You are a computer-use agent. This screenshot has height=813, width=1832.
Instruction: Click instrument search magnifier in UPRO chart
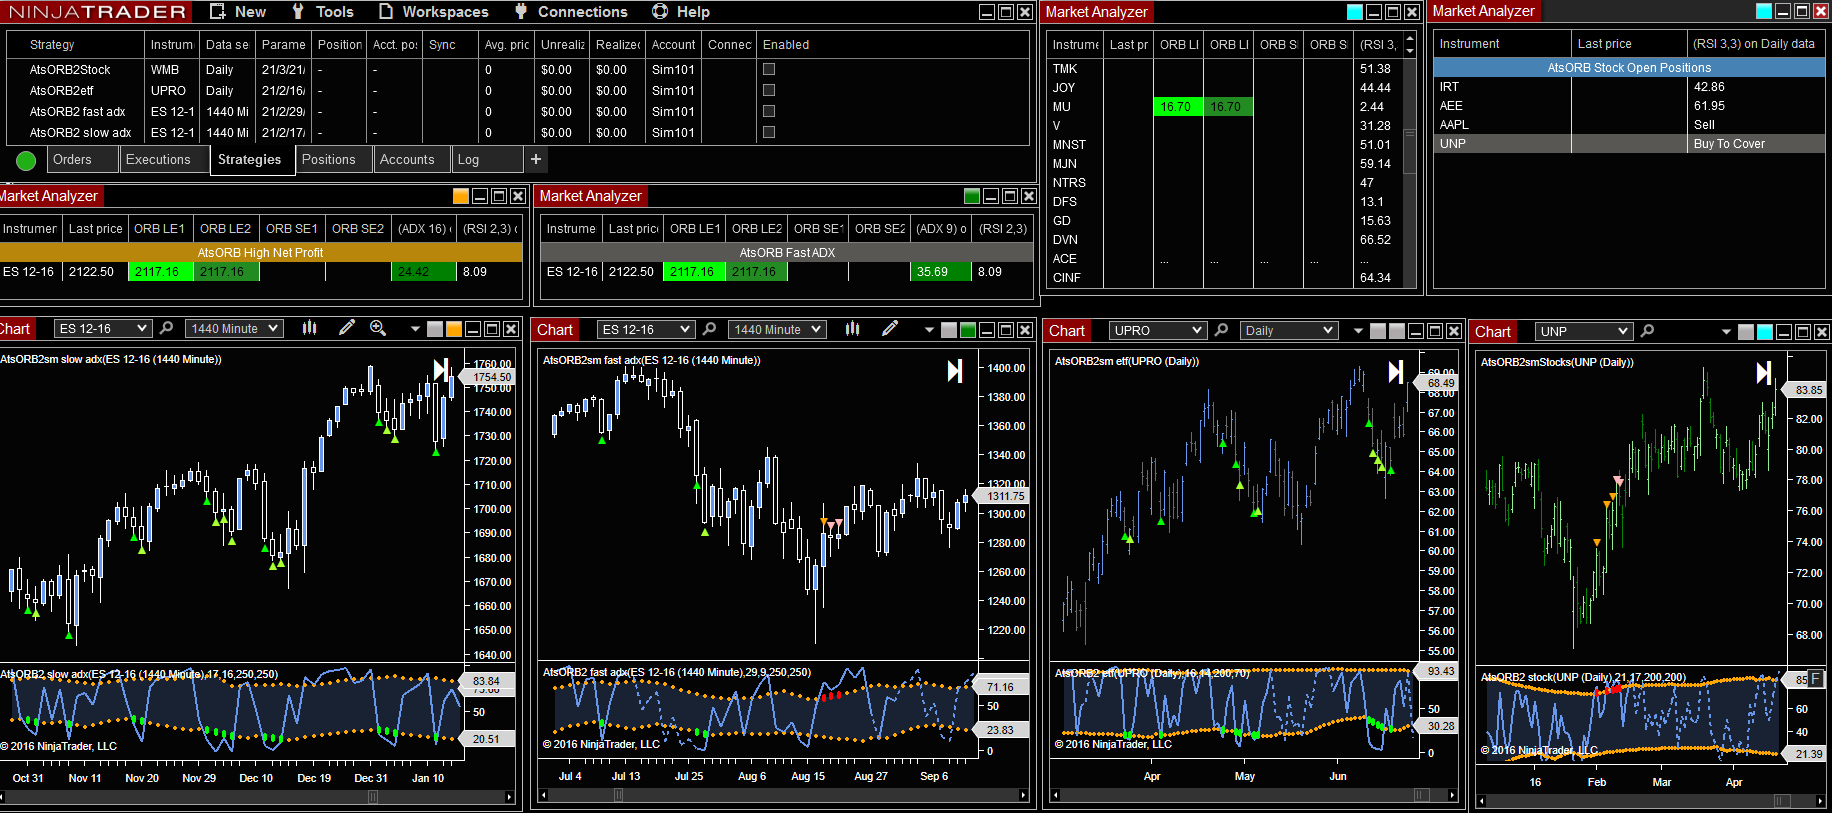pyautogui.click(x=1221, y=330)
